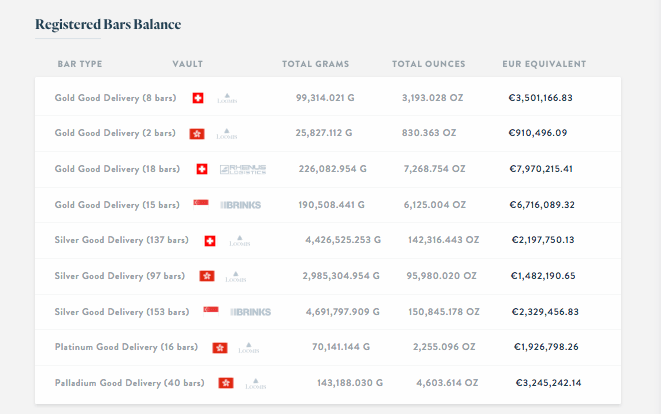This screenshot has width=661, height=414.
Task: Click Singapore flag in Gold 15 bars row
Action: pyautogui.click(x=200, y=204)
